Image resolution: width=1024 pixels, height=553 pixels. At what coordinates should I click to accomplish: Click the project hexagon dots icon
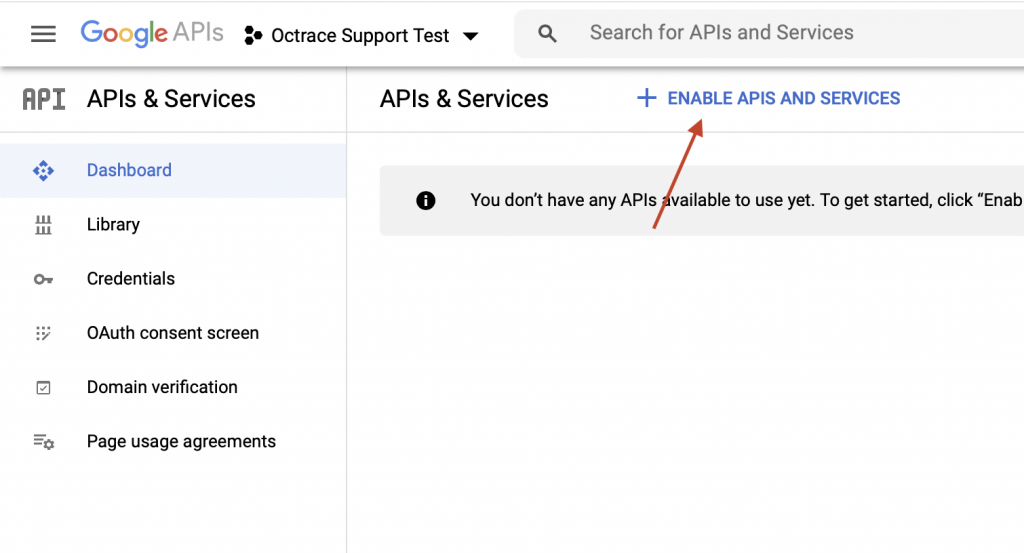[x=253, y=35]
